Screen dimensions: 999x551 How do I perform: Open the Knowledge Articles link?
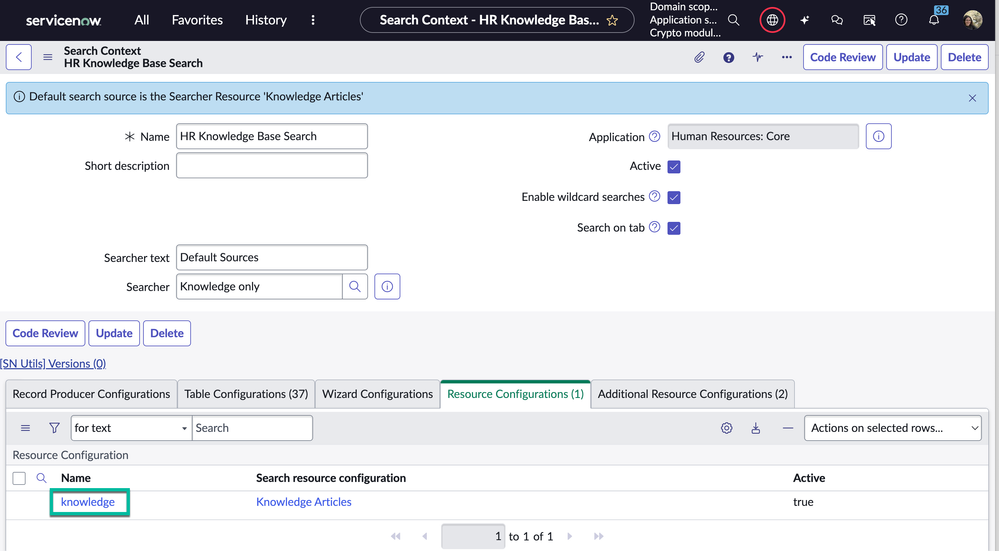click(x=304, y=502)
